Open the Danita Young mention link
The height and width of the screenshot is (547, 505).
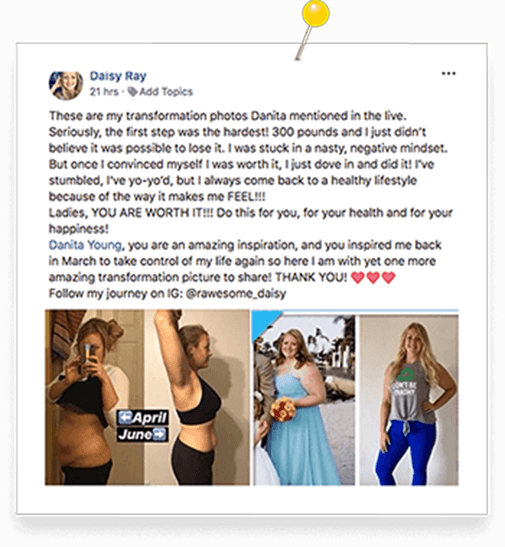coord(85,245)
